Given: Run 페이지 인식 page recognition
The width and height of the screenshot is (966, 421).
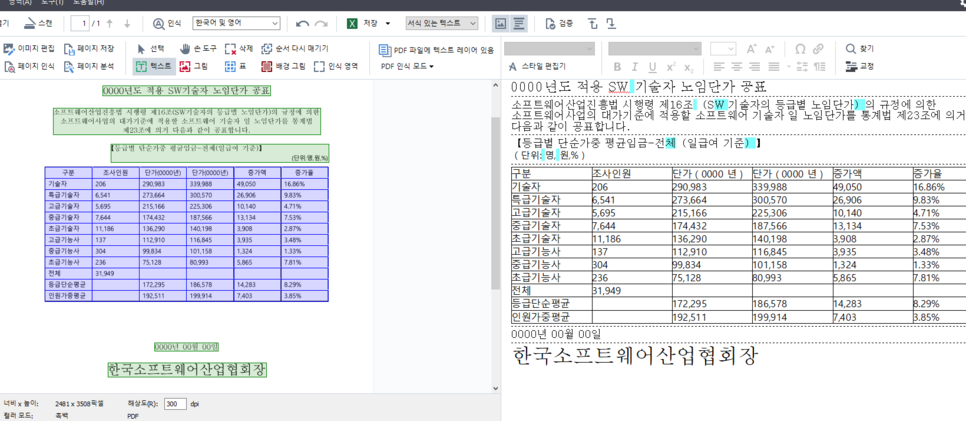Looking at the screenshot, I should (30, 66).
